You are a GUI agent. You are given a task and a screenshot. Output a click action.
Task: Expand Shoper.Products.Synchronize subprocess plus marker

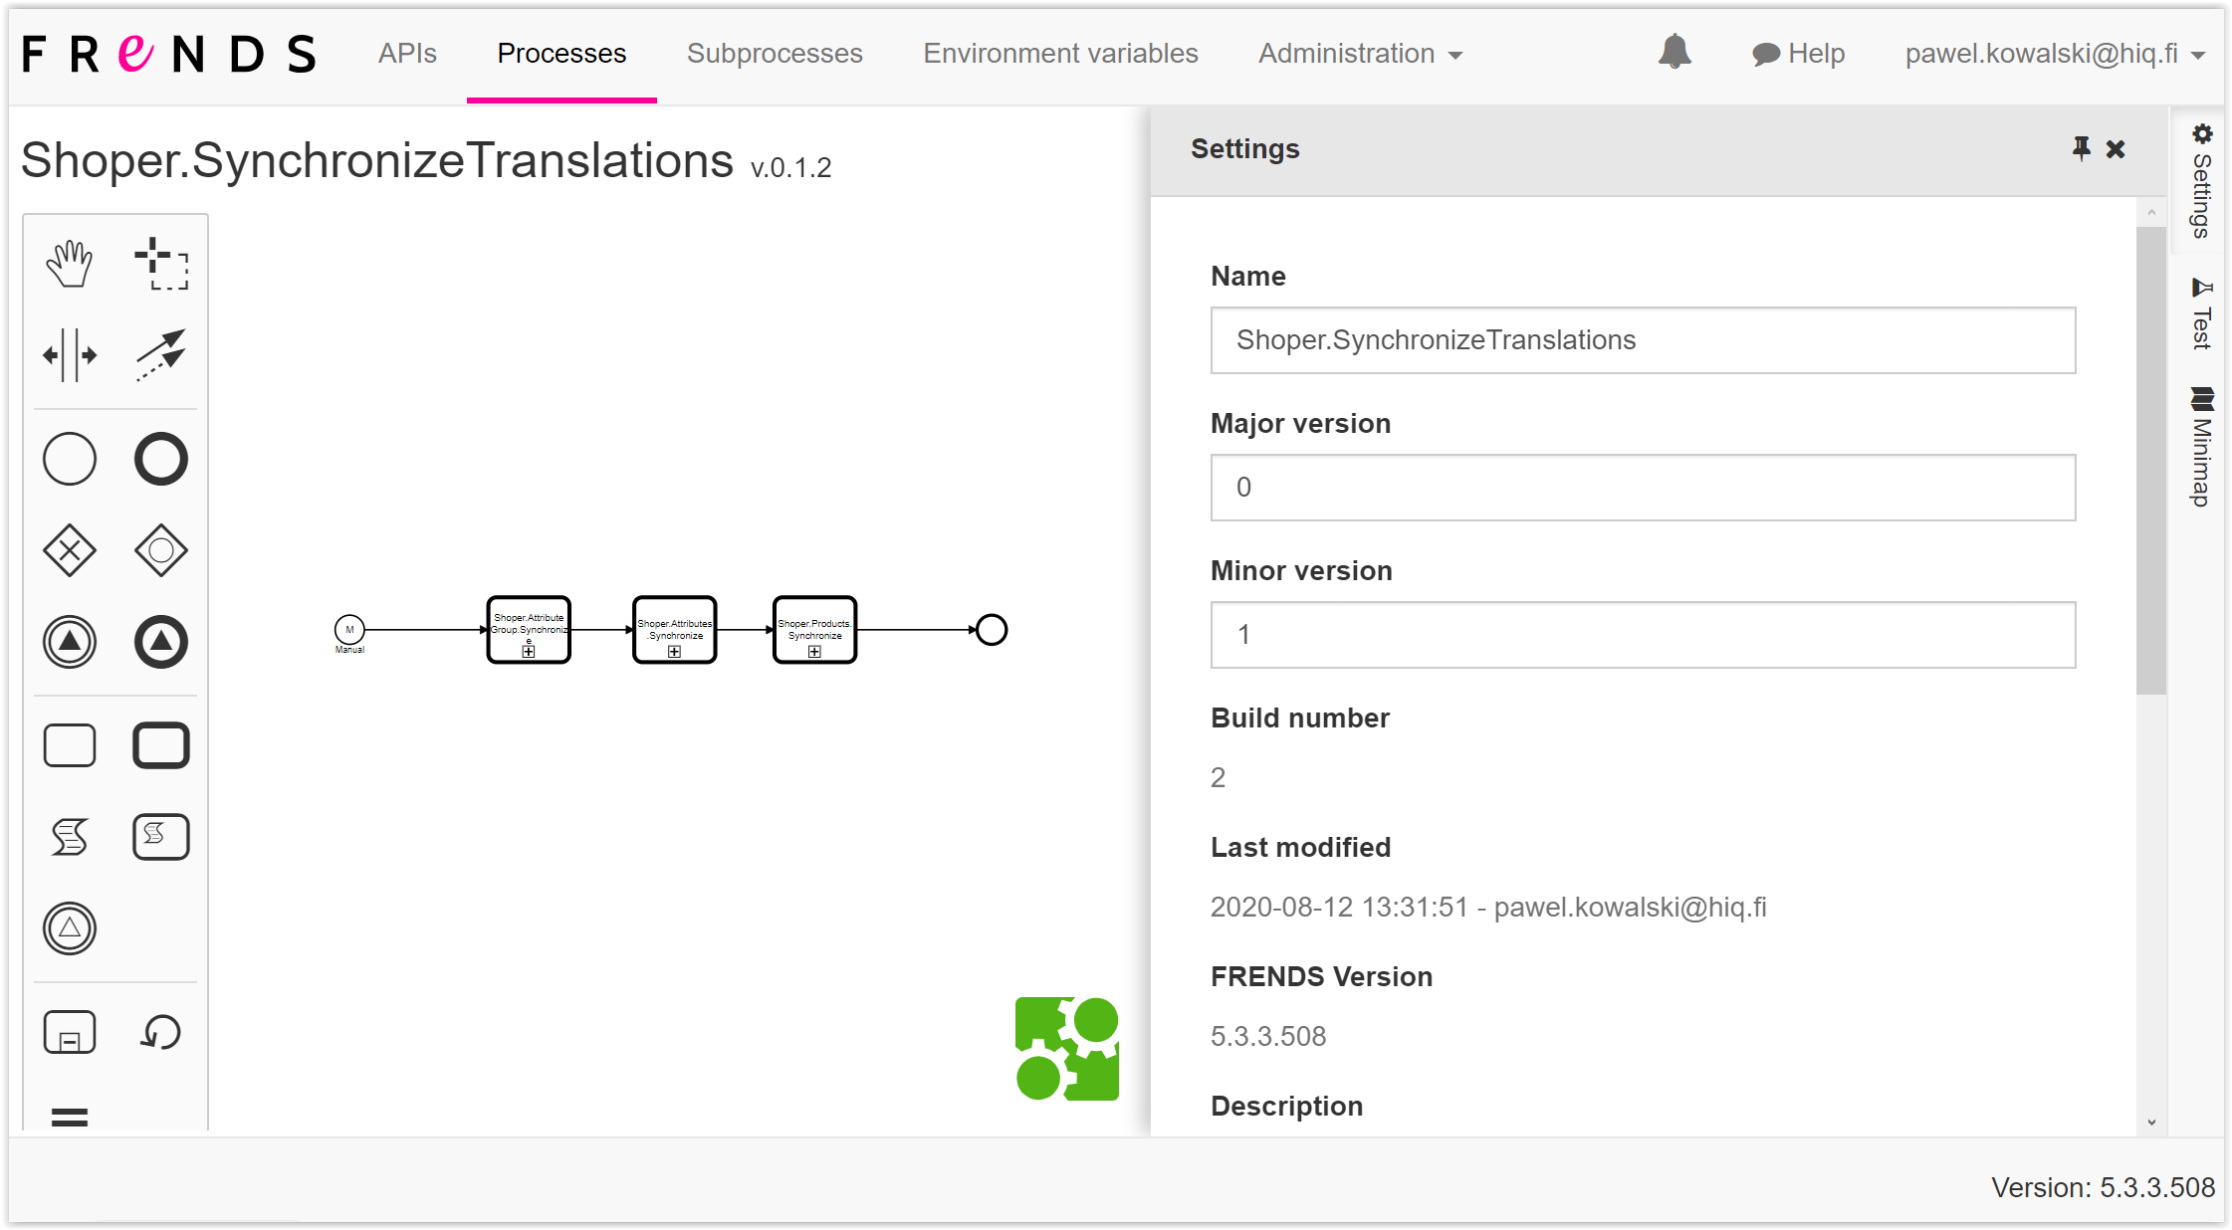tap(814, 652)
